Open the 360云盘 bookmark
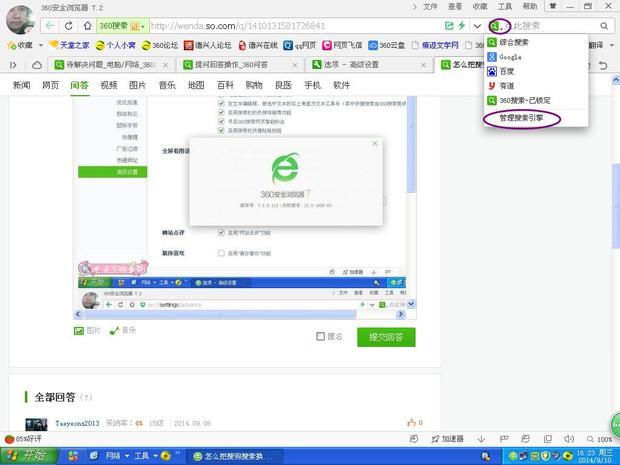 tap(386, 45)
